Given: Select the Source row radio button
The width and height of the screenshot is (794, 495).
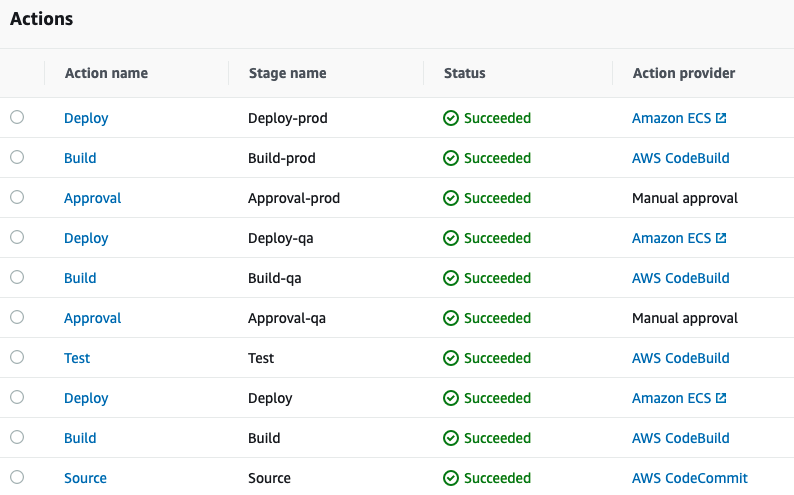Looking at the screenshot, I should (x=17, y=477).
